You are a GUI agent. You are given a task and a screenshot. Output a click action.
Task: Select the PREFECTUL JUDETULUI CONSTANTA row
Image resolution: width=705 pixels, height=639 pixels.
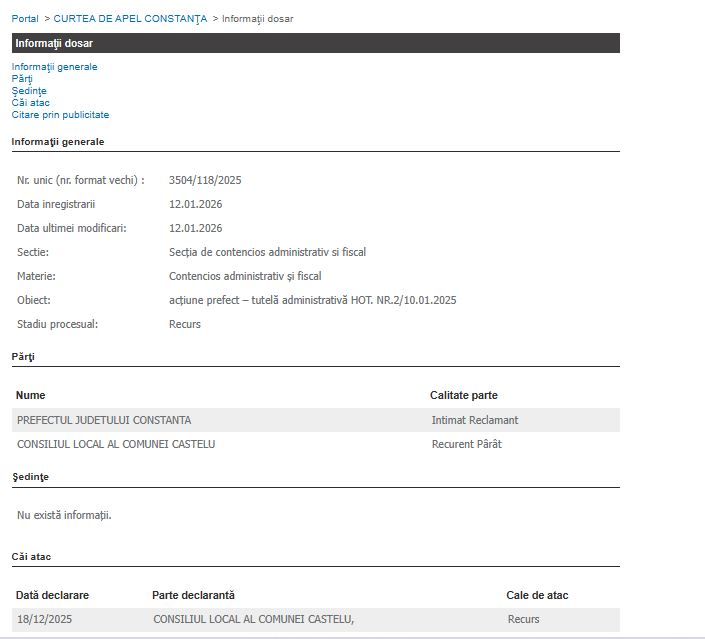(x=104, y=420)
